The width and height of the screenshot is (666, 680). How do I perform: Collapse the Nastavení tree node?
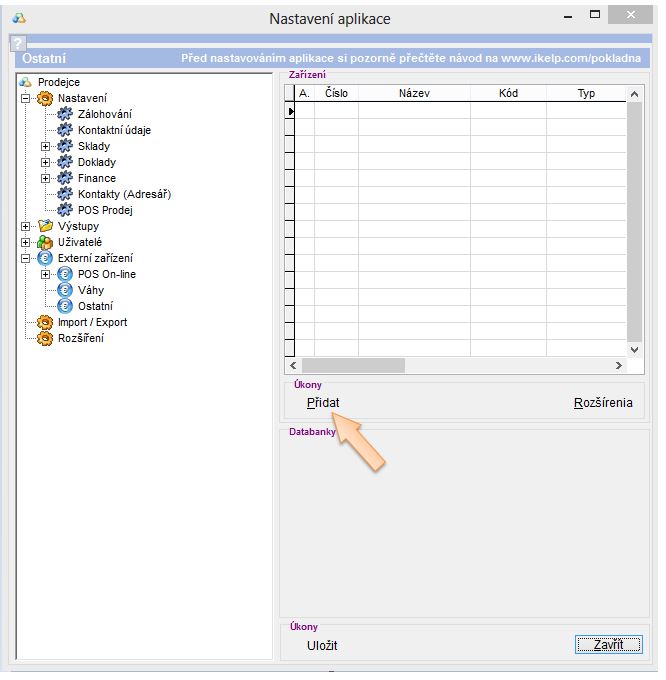tap(26, 98)
